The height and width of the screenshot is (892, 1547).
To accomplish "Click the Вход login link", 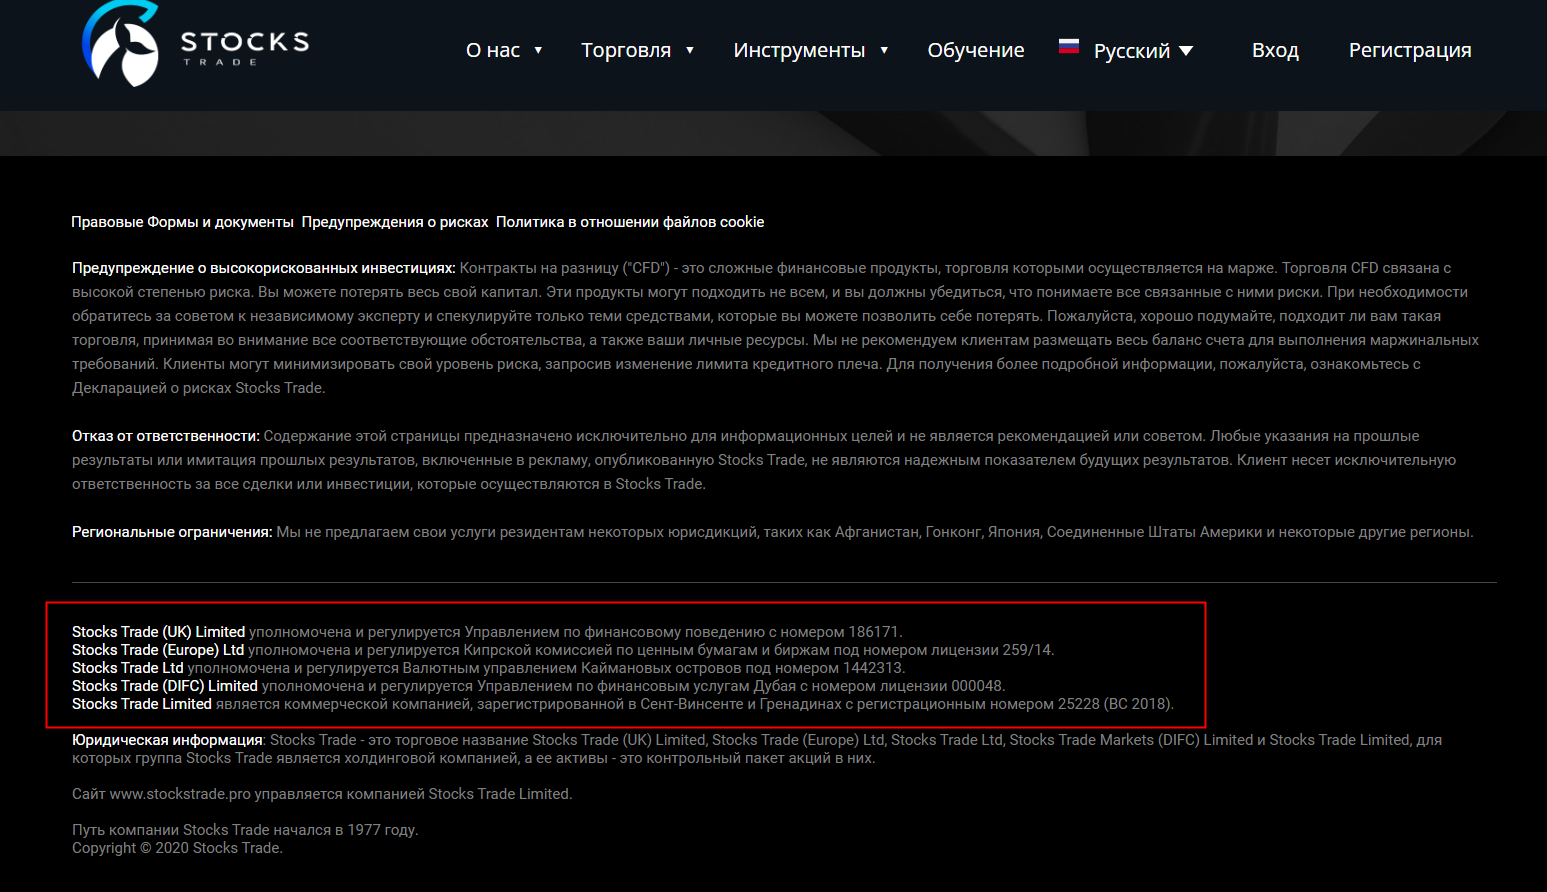I will [1275, 50].
